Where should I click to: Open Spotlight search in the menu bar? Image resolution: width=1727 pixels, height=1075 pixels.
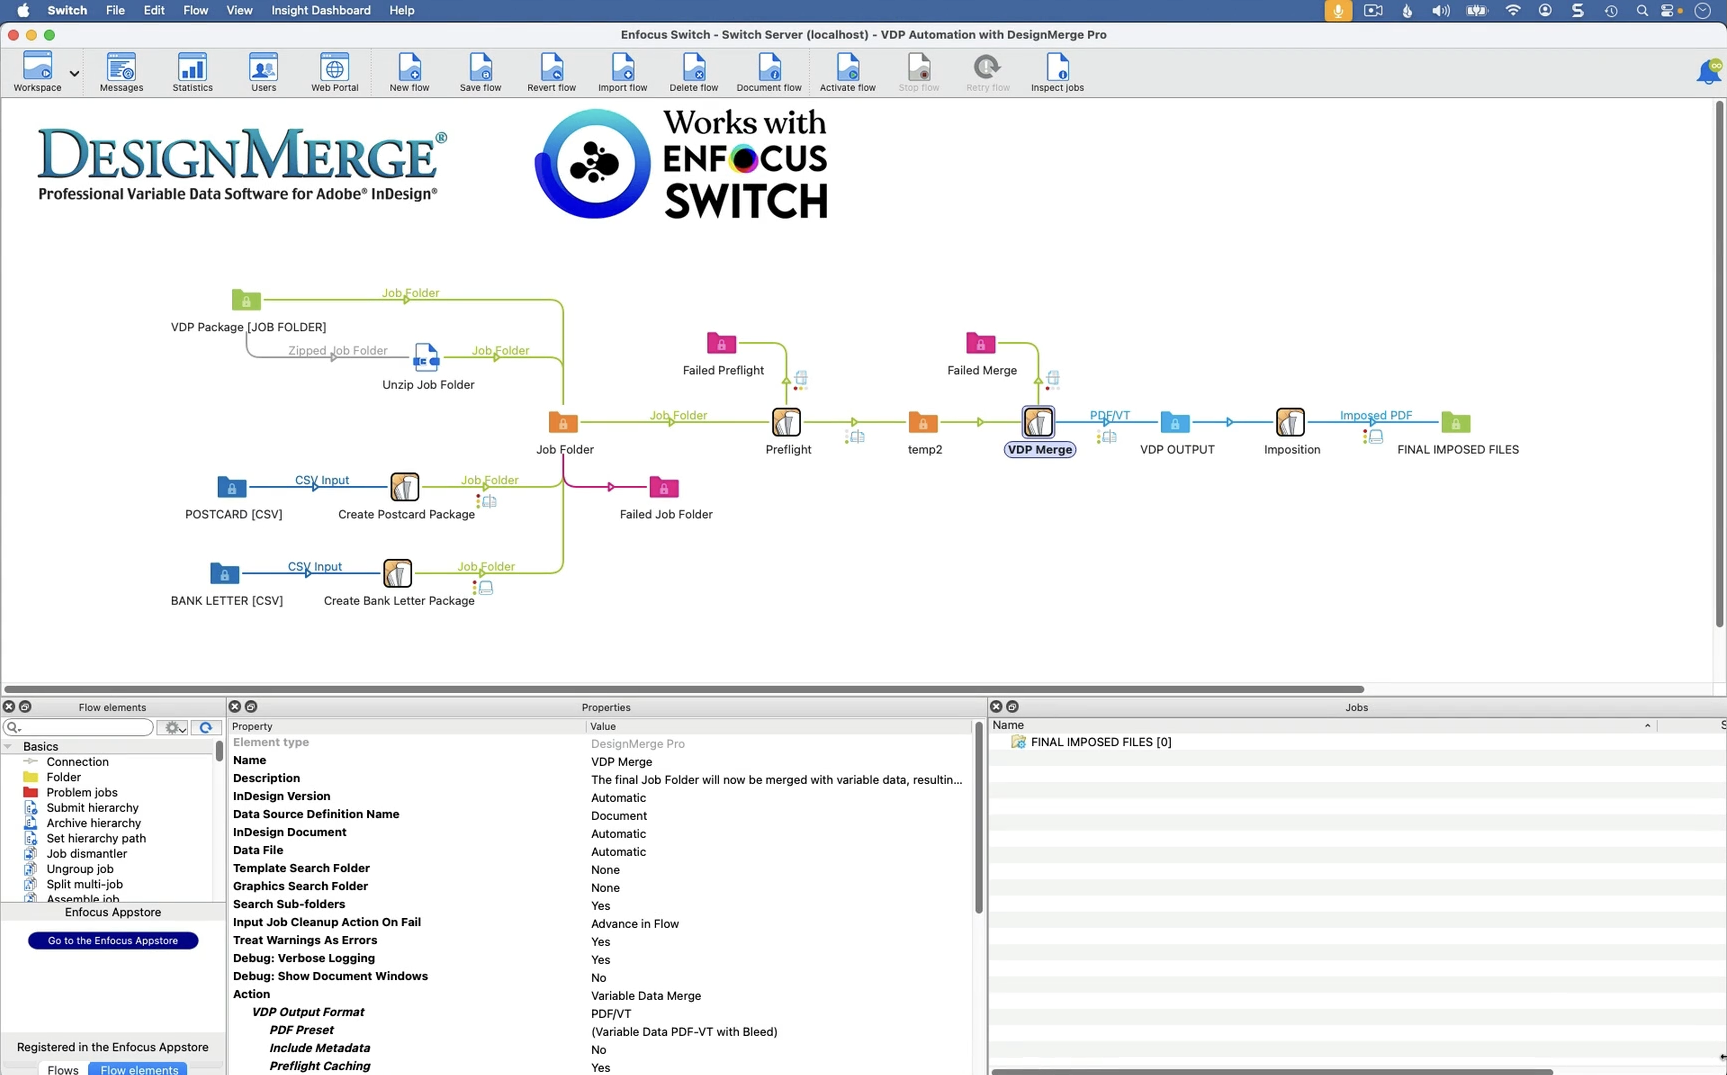(x=1641, y=10)
